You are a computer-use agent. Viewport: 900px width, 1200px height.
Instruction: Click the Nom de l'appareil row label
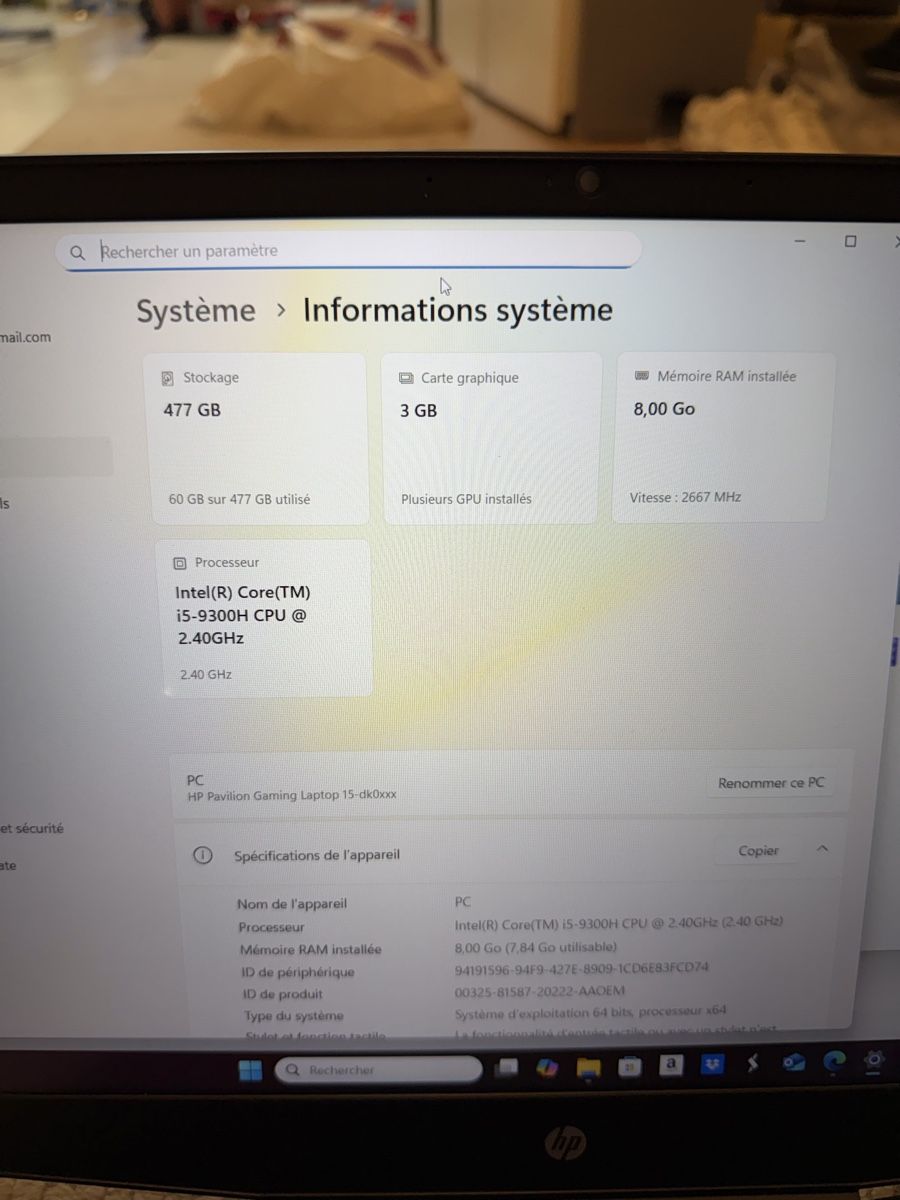(292, 904)
